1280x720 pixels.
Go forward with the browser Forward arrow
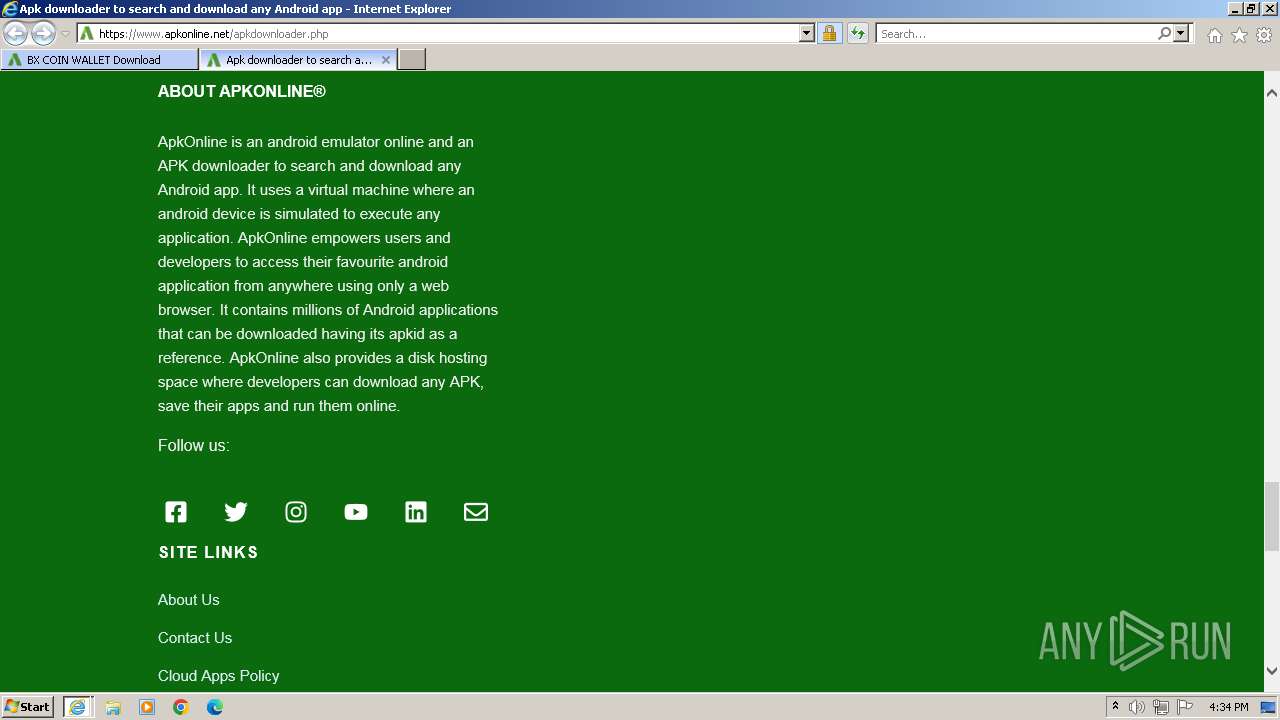pyautogui.click(x=43, y=33)
